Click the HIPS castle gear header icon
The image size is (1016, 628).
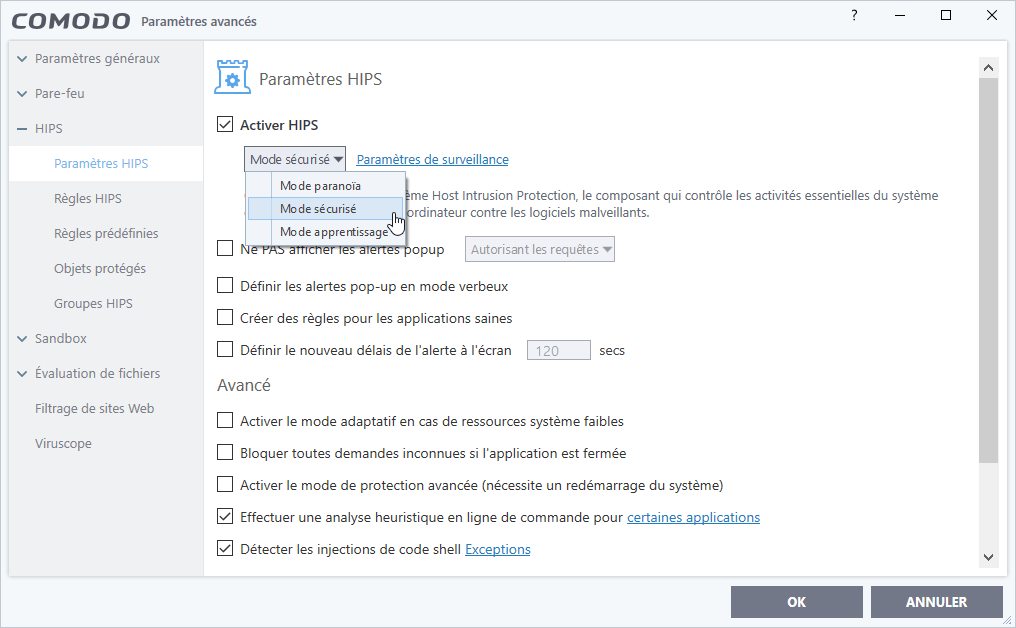(232, 77)
